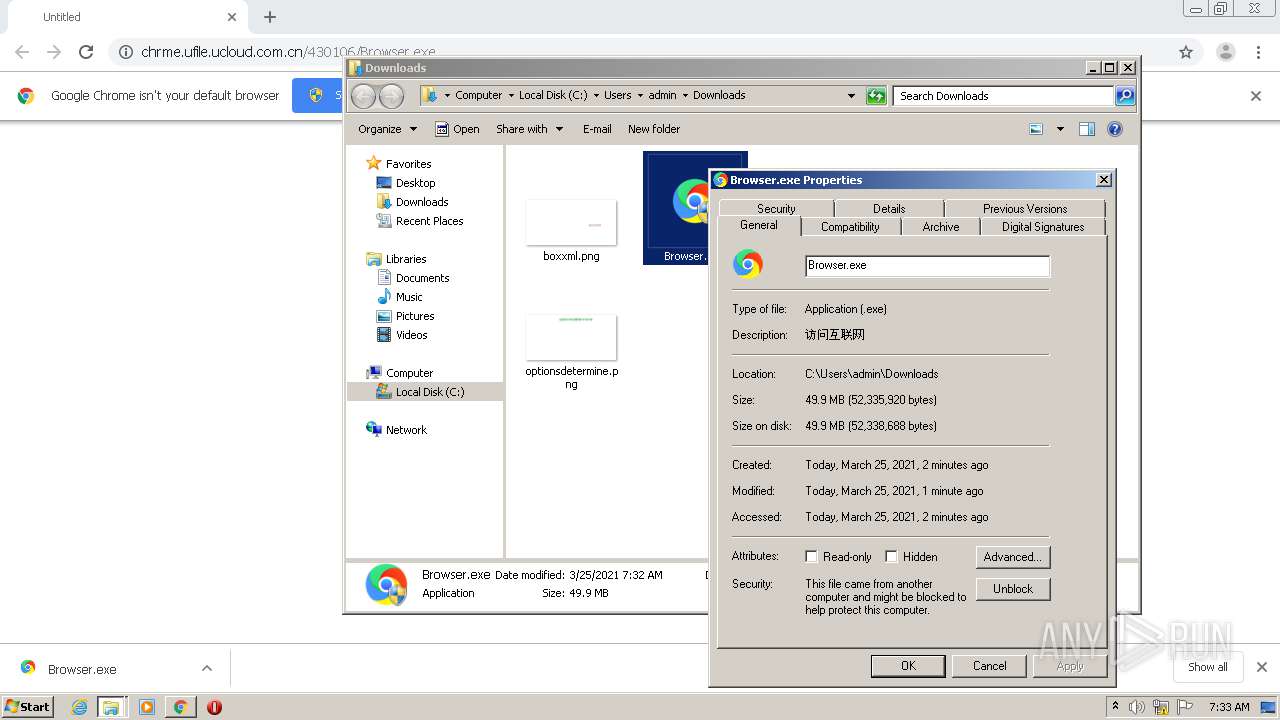The height and width of the screenshot is (720, 1280).
Task: Show hidden system tray icons
Action: 1116,706
